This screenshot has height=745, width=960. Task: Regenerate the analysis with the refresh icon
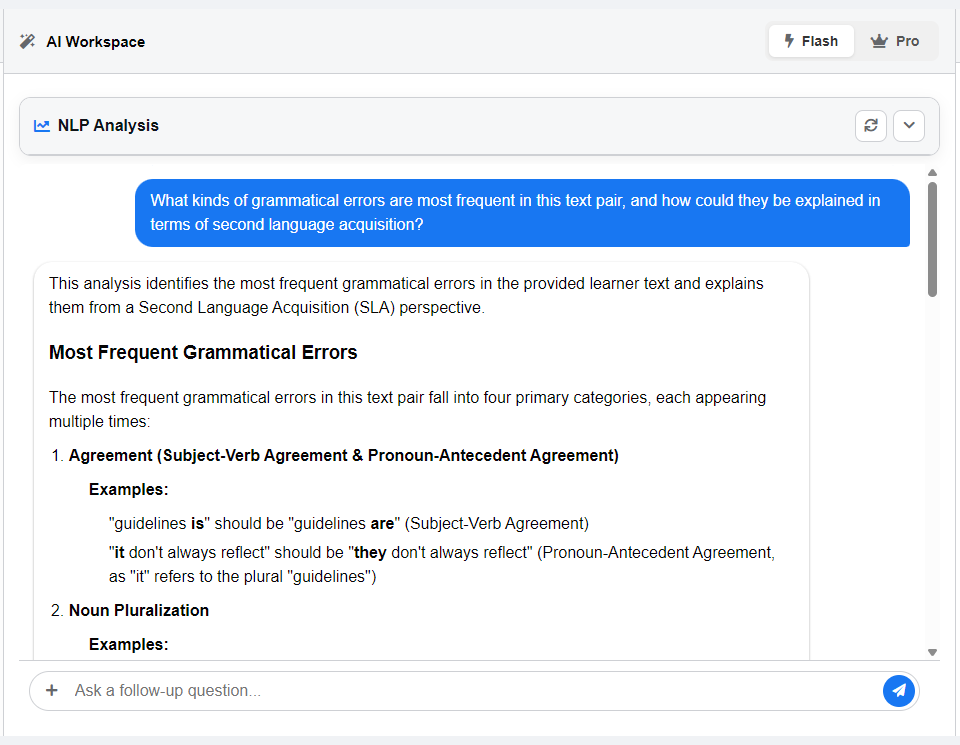(871, 126)
